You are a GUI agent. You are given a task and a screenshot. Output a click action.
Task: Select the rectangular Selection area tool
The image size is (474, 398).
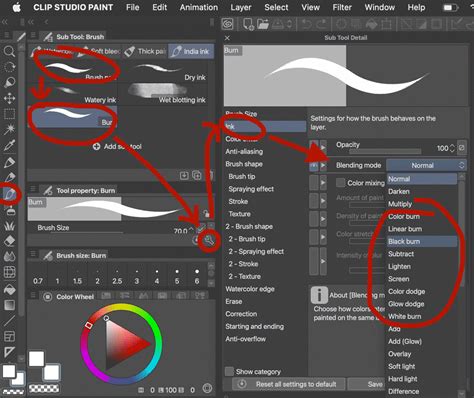pos(9,114)
